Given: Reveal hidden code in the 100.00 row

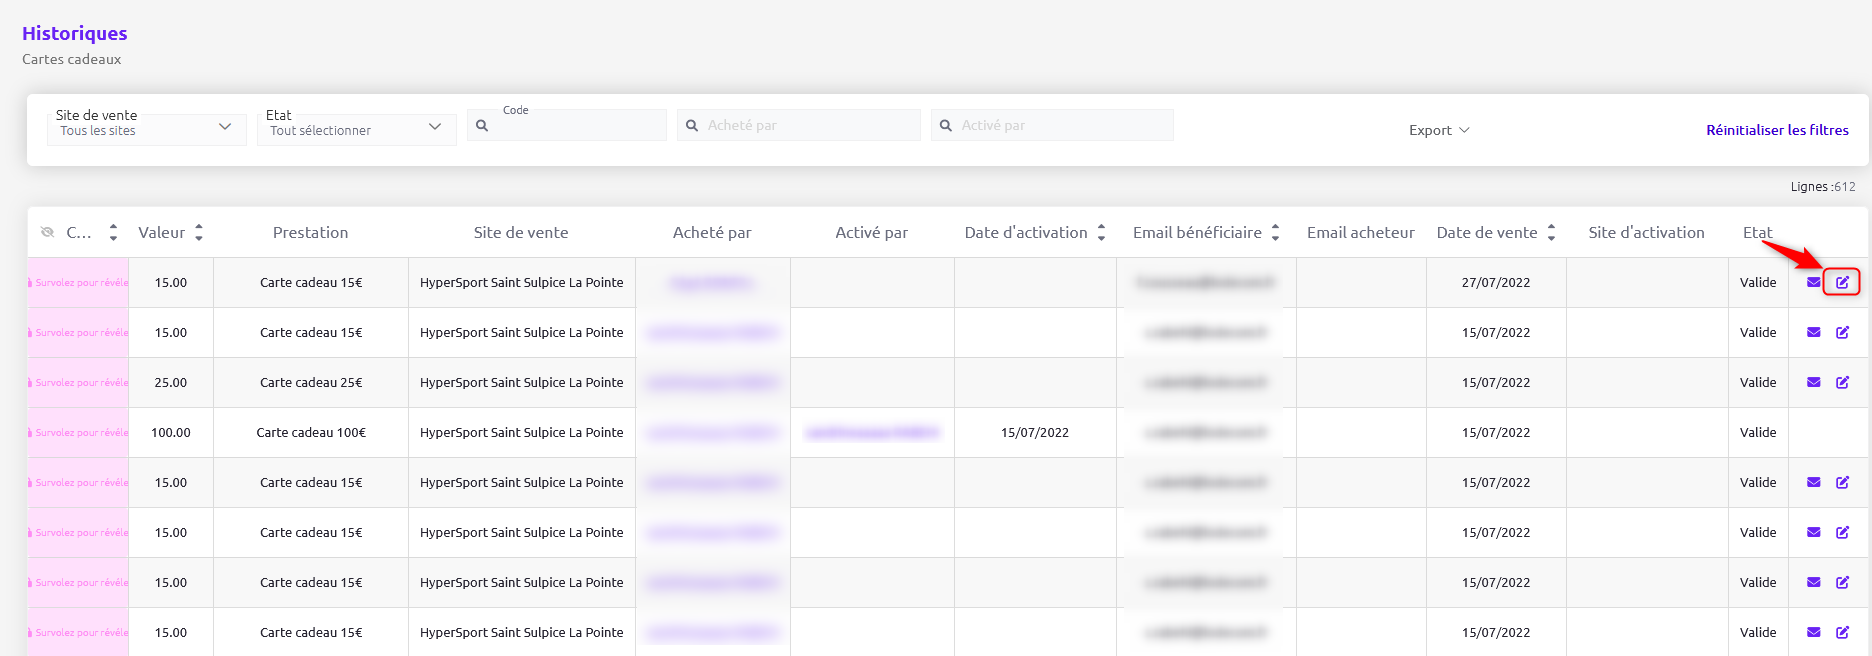Looking at the screenshot, I should coord(78,433).
